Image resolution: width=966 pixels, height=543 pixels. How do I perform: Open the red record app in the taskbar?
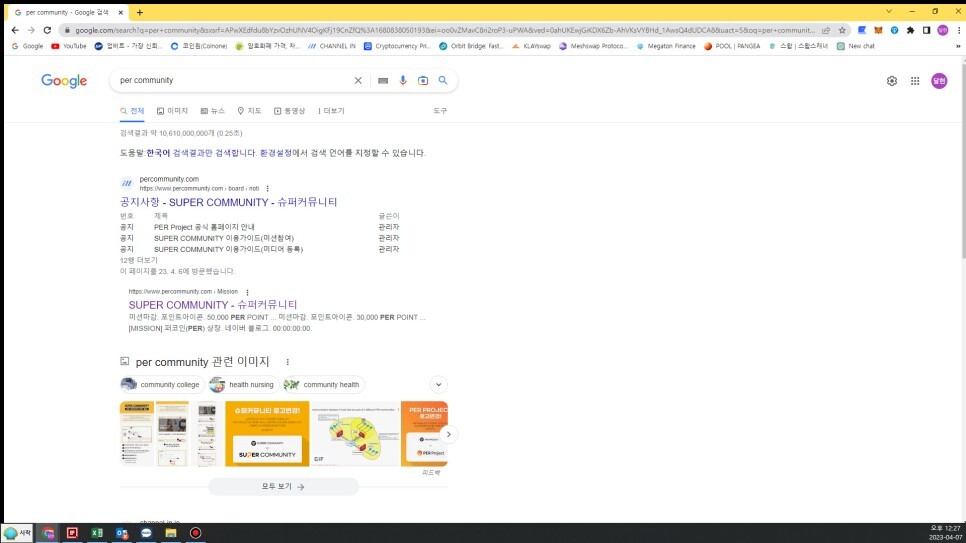coord(195,533)
